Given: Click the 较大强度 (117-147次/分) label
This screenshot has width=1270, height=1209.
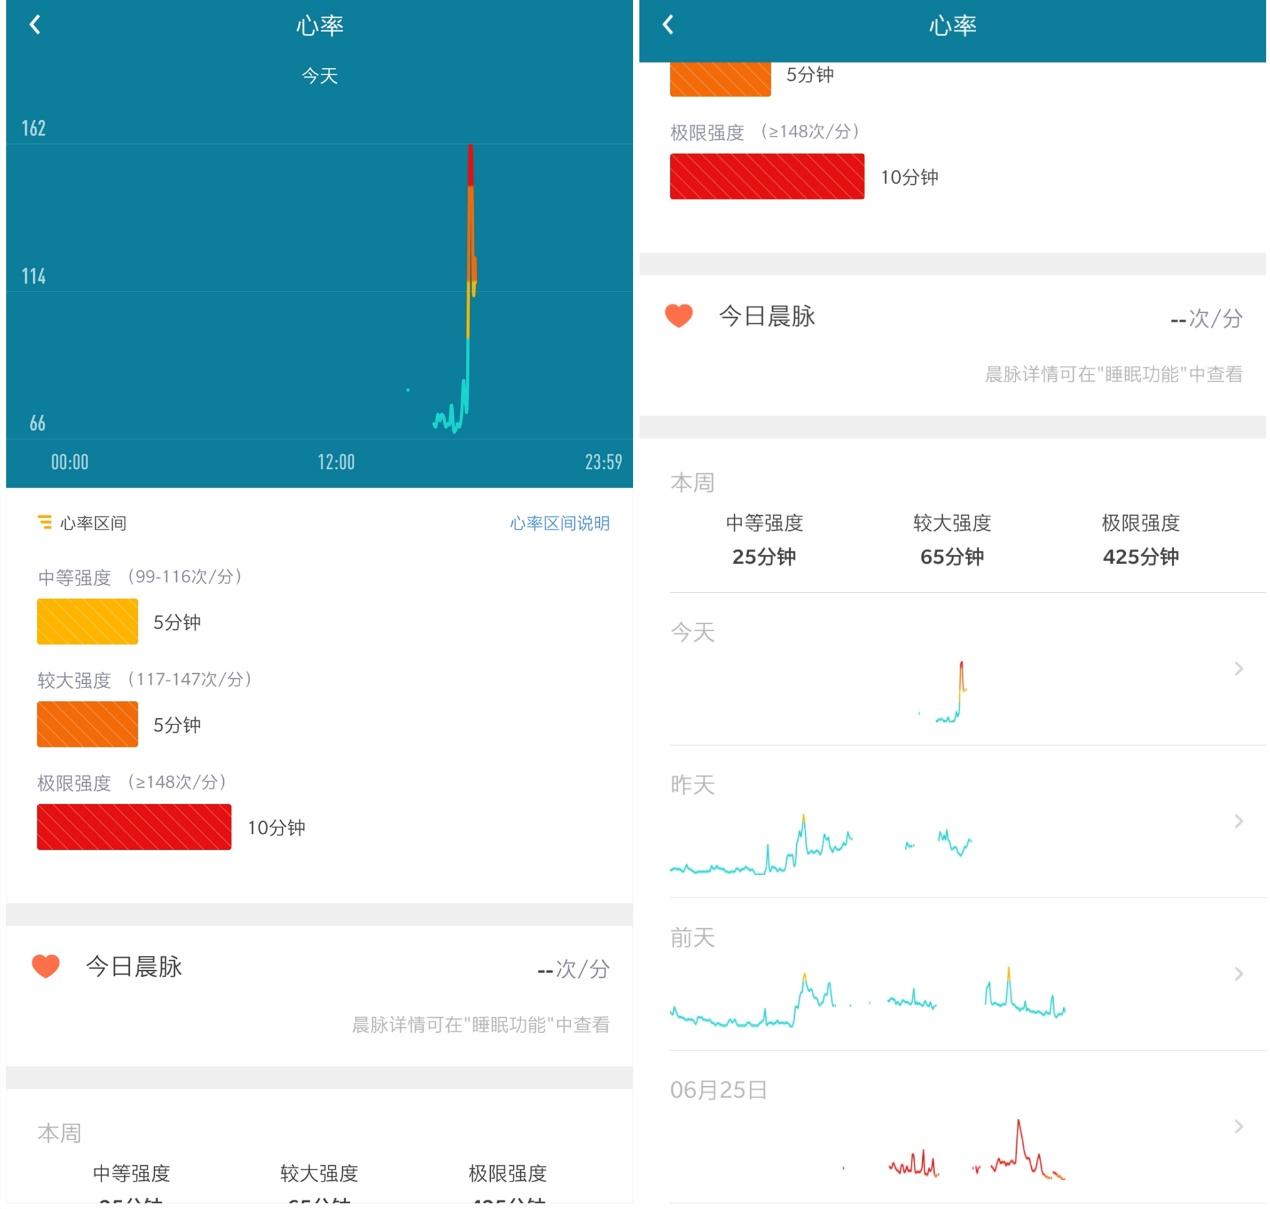Looking at the screenshot, I should [x=145, y=680].
